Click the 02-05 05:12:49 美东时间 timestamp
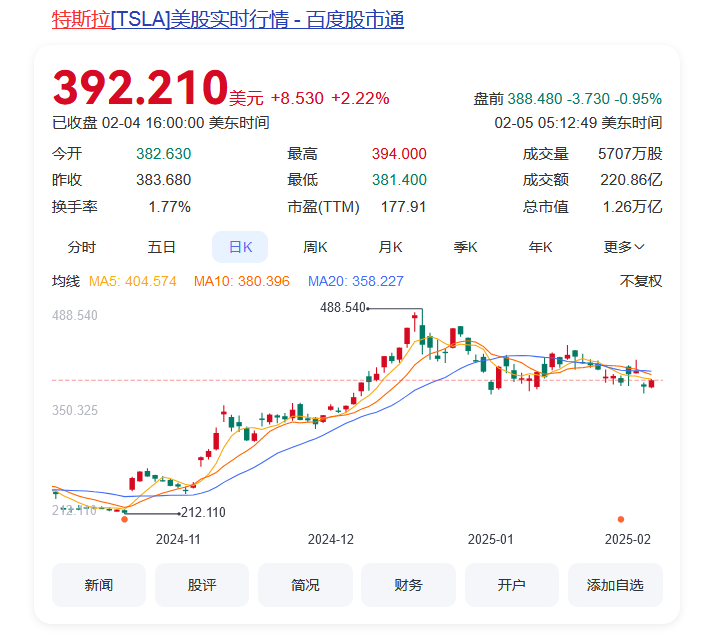The width and height of the screenshot is (716, 636). point(578,123)
